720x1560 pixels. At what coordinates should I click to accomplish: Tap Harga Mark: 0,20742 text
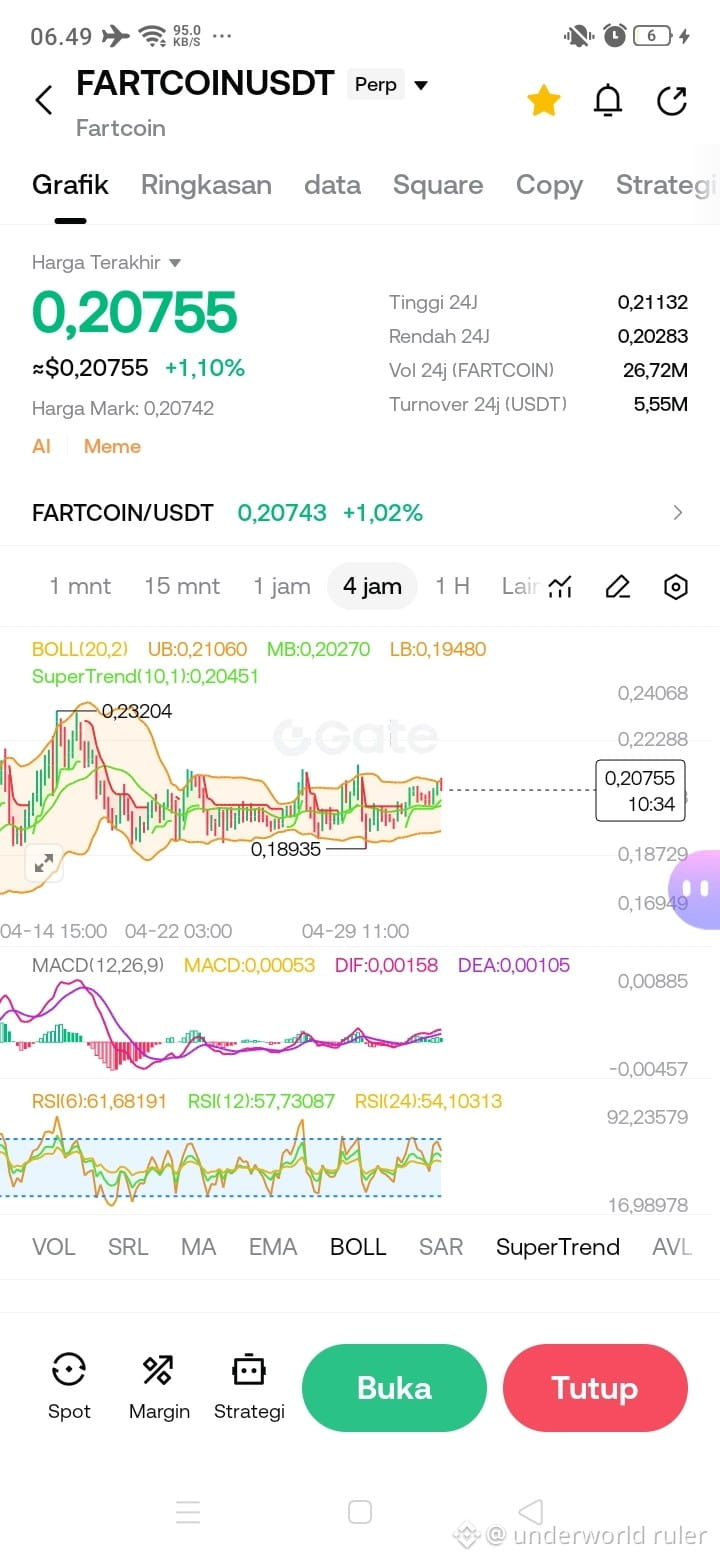click(123, 408)
